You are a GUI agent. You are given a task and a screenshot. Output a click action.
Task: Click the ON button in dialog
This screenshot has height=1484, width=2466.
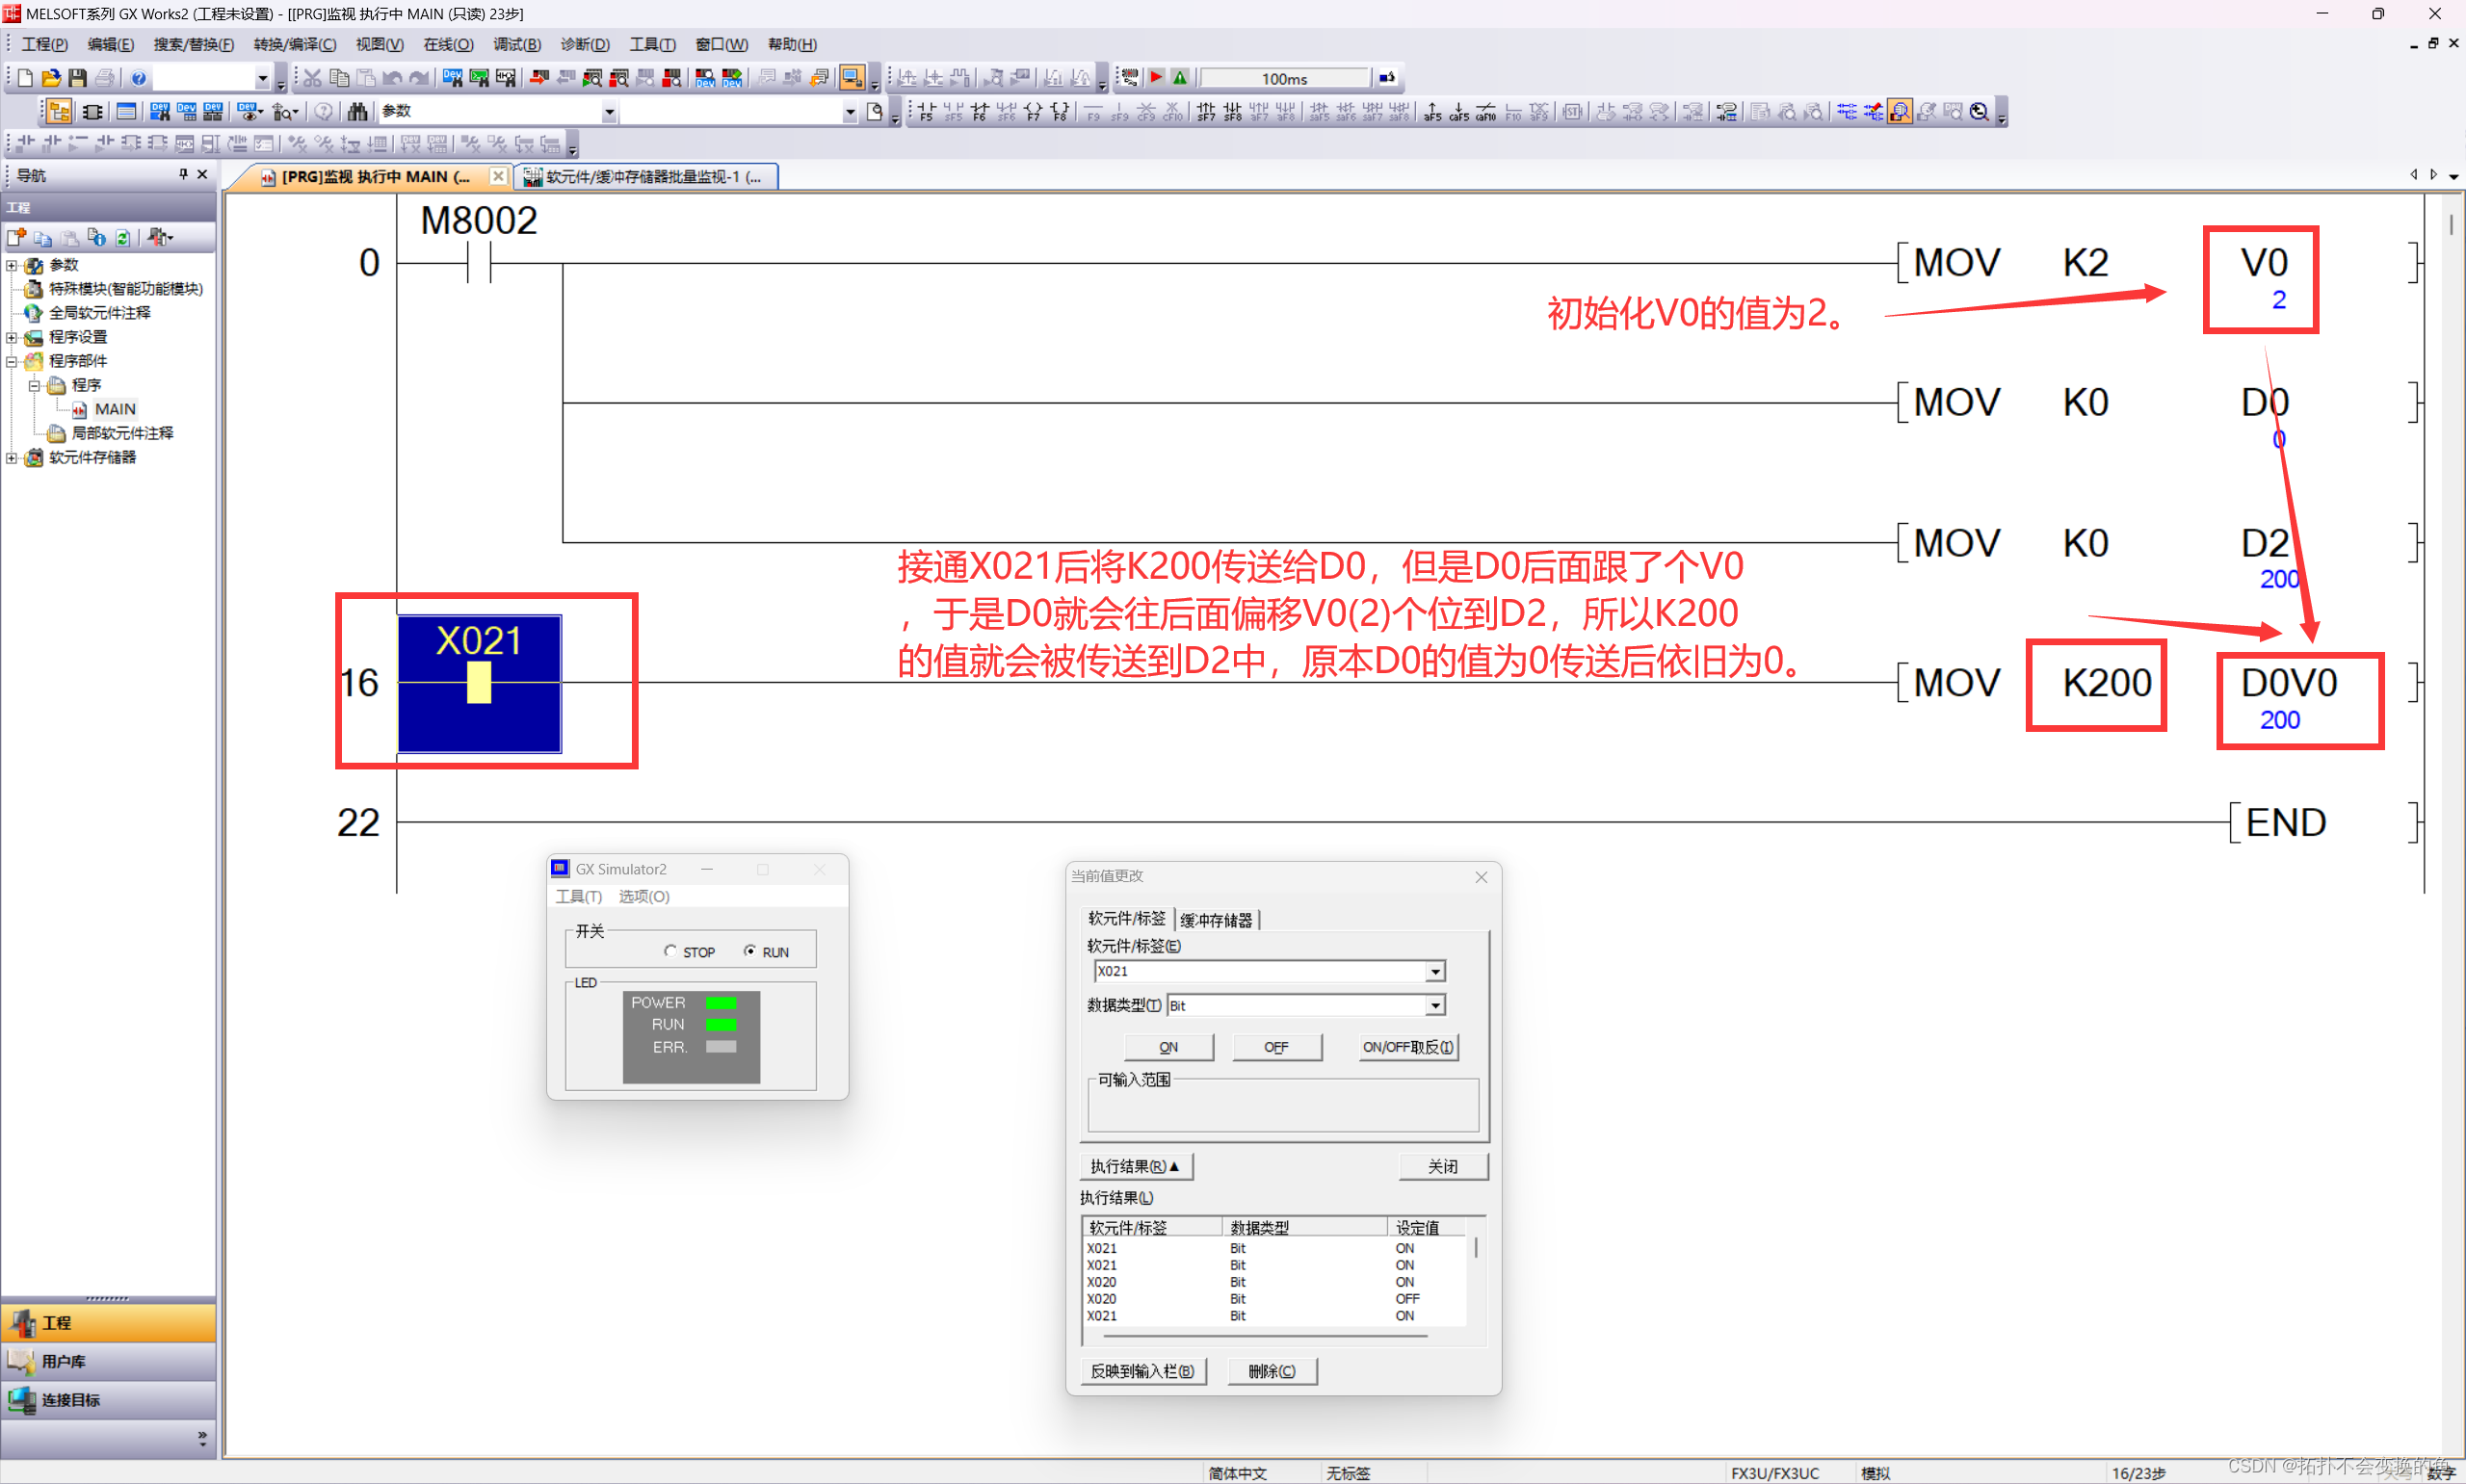pyautogui.click(x=1168, y=1047)
